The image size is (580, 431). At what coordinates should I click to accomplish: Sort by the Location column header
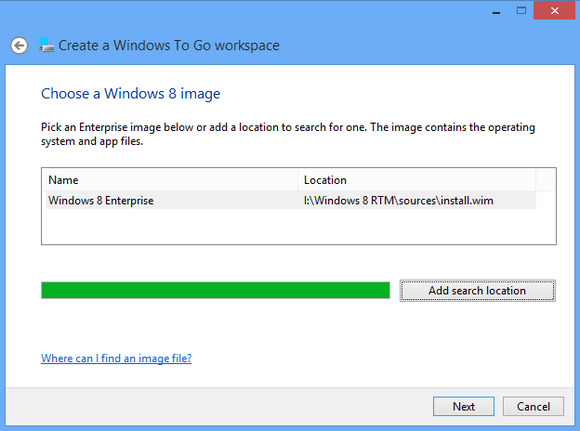[x=417, y=180]
